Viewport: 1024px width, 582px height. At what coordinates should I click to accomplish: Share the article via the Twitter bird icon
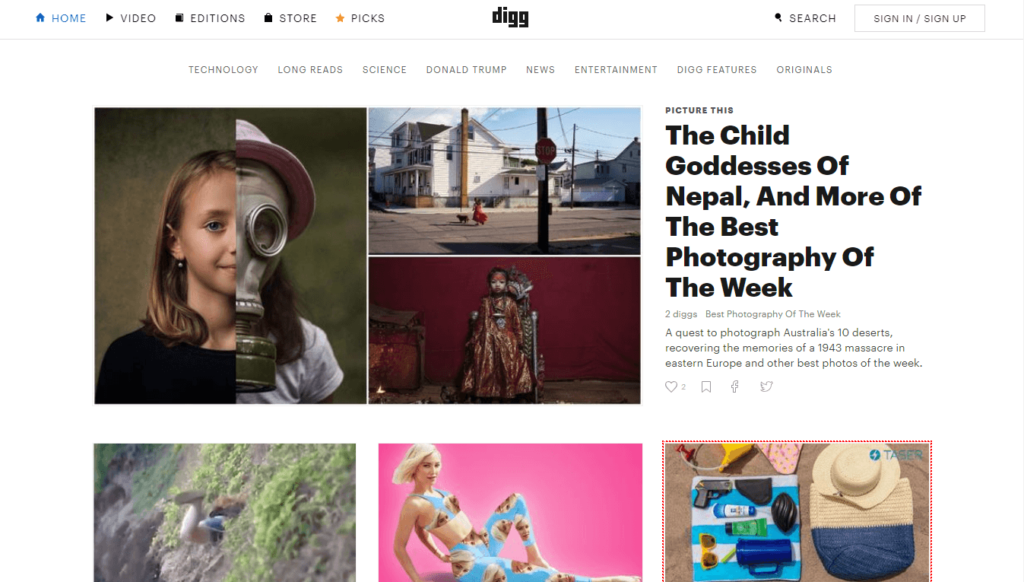click(766, 387)
